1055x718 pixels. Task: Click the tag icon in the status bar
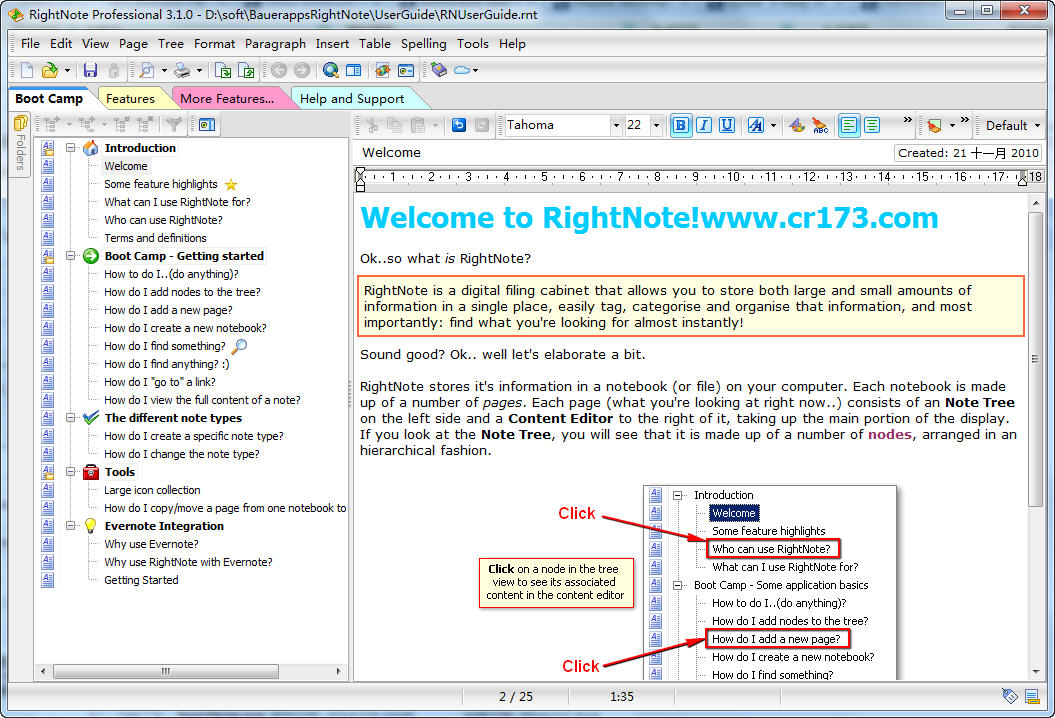click(x=1009, y=696)
